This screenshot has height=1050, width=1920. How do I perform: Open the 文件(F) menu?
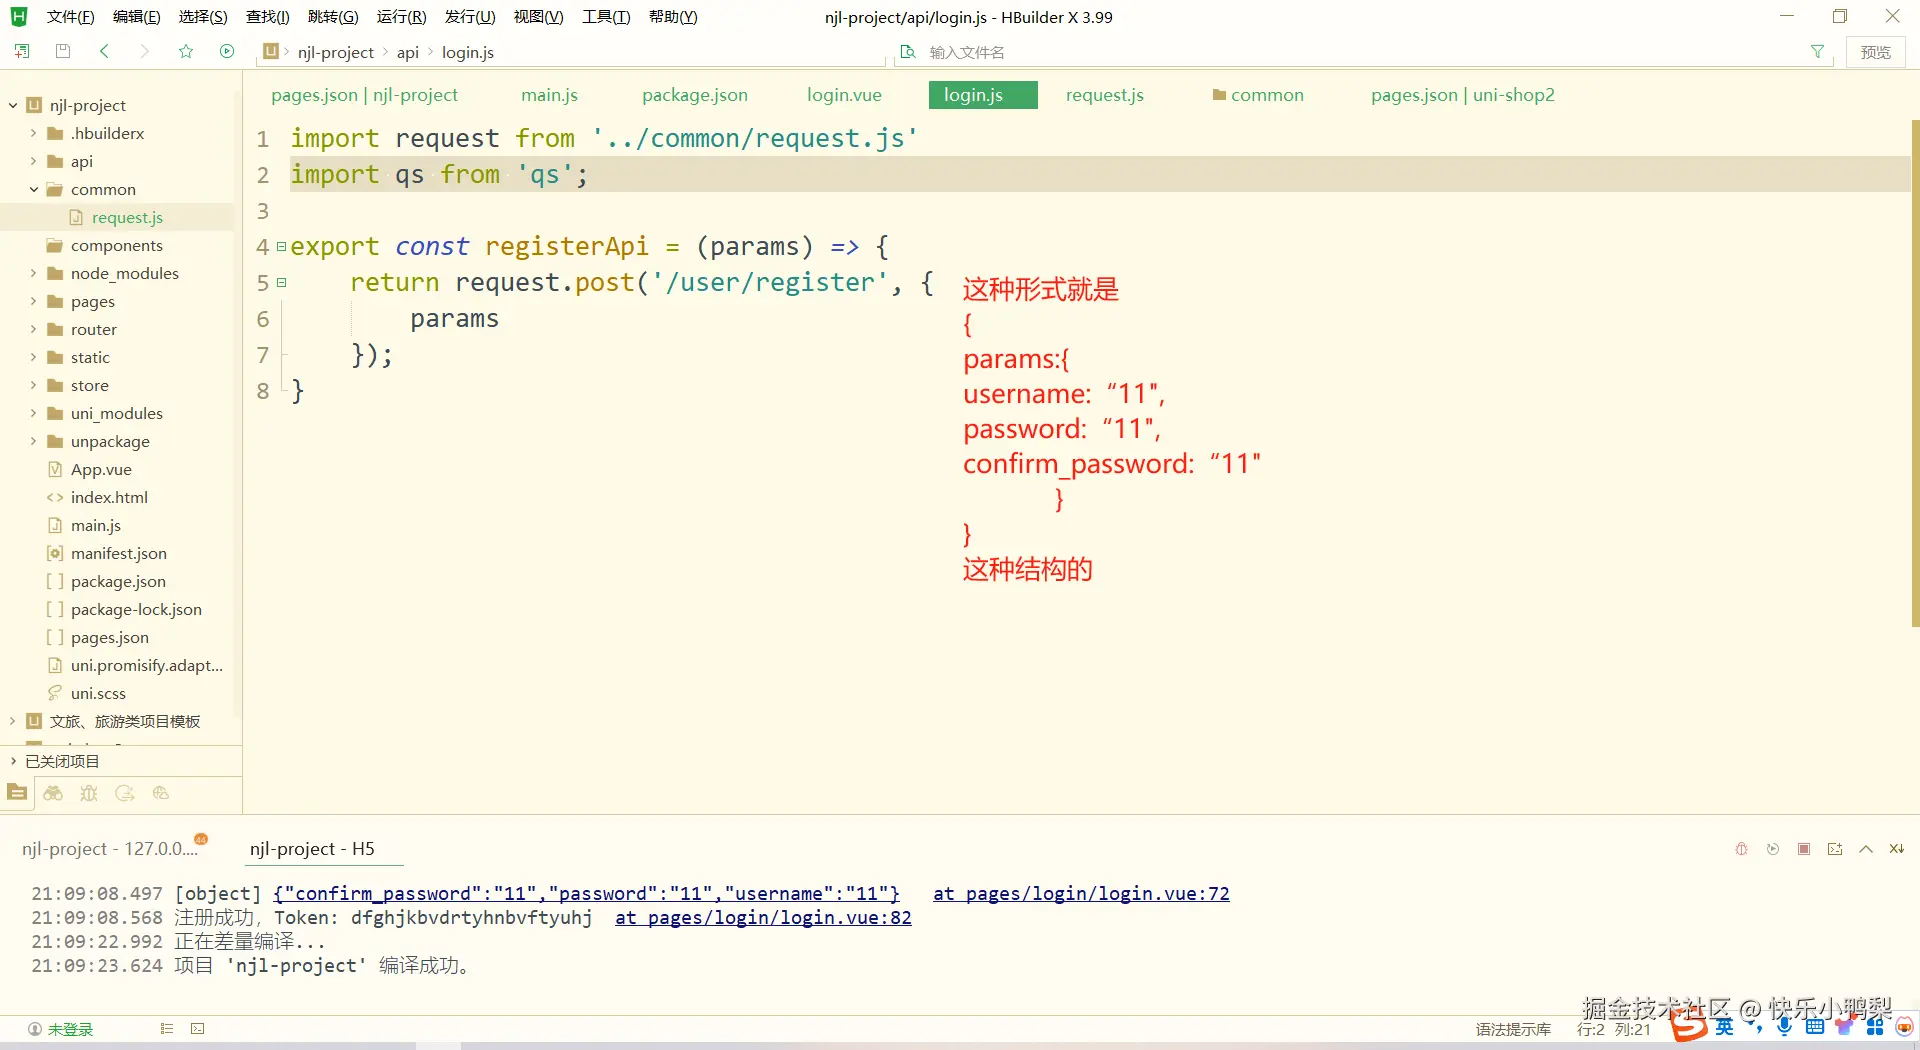[x=70, y=17]
